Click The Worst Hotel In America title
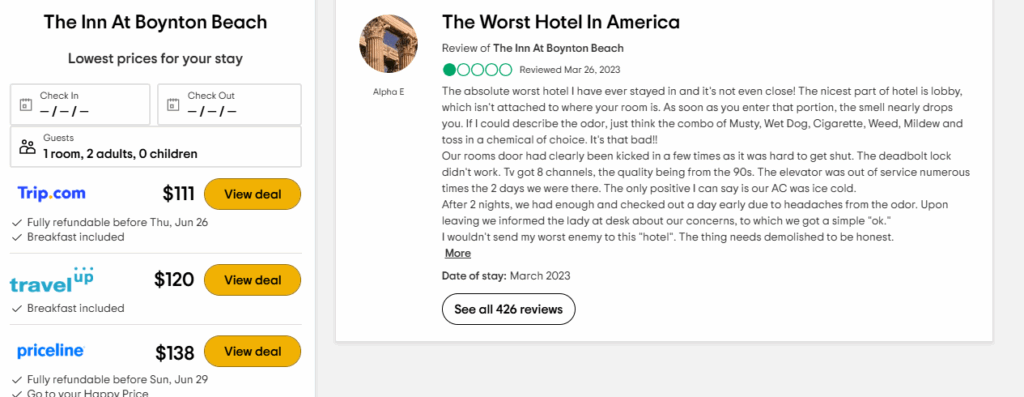This screenshot has width=1024, height=397. pyautogui.click(x=561, y=22)
